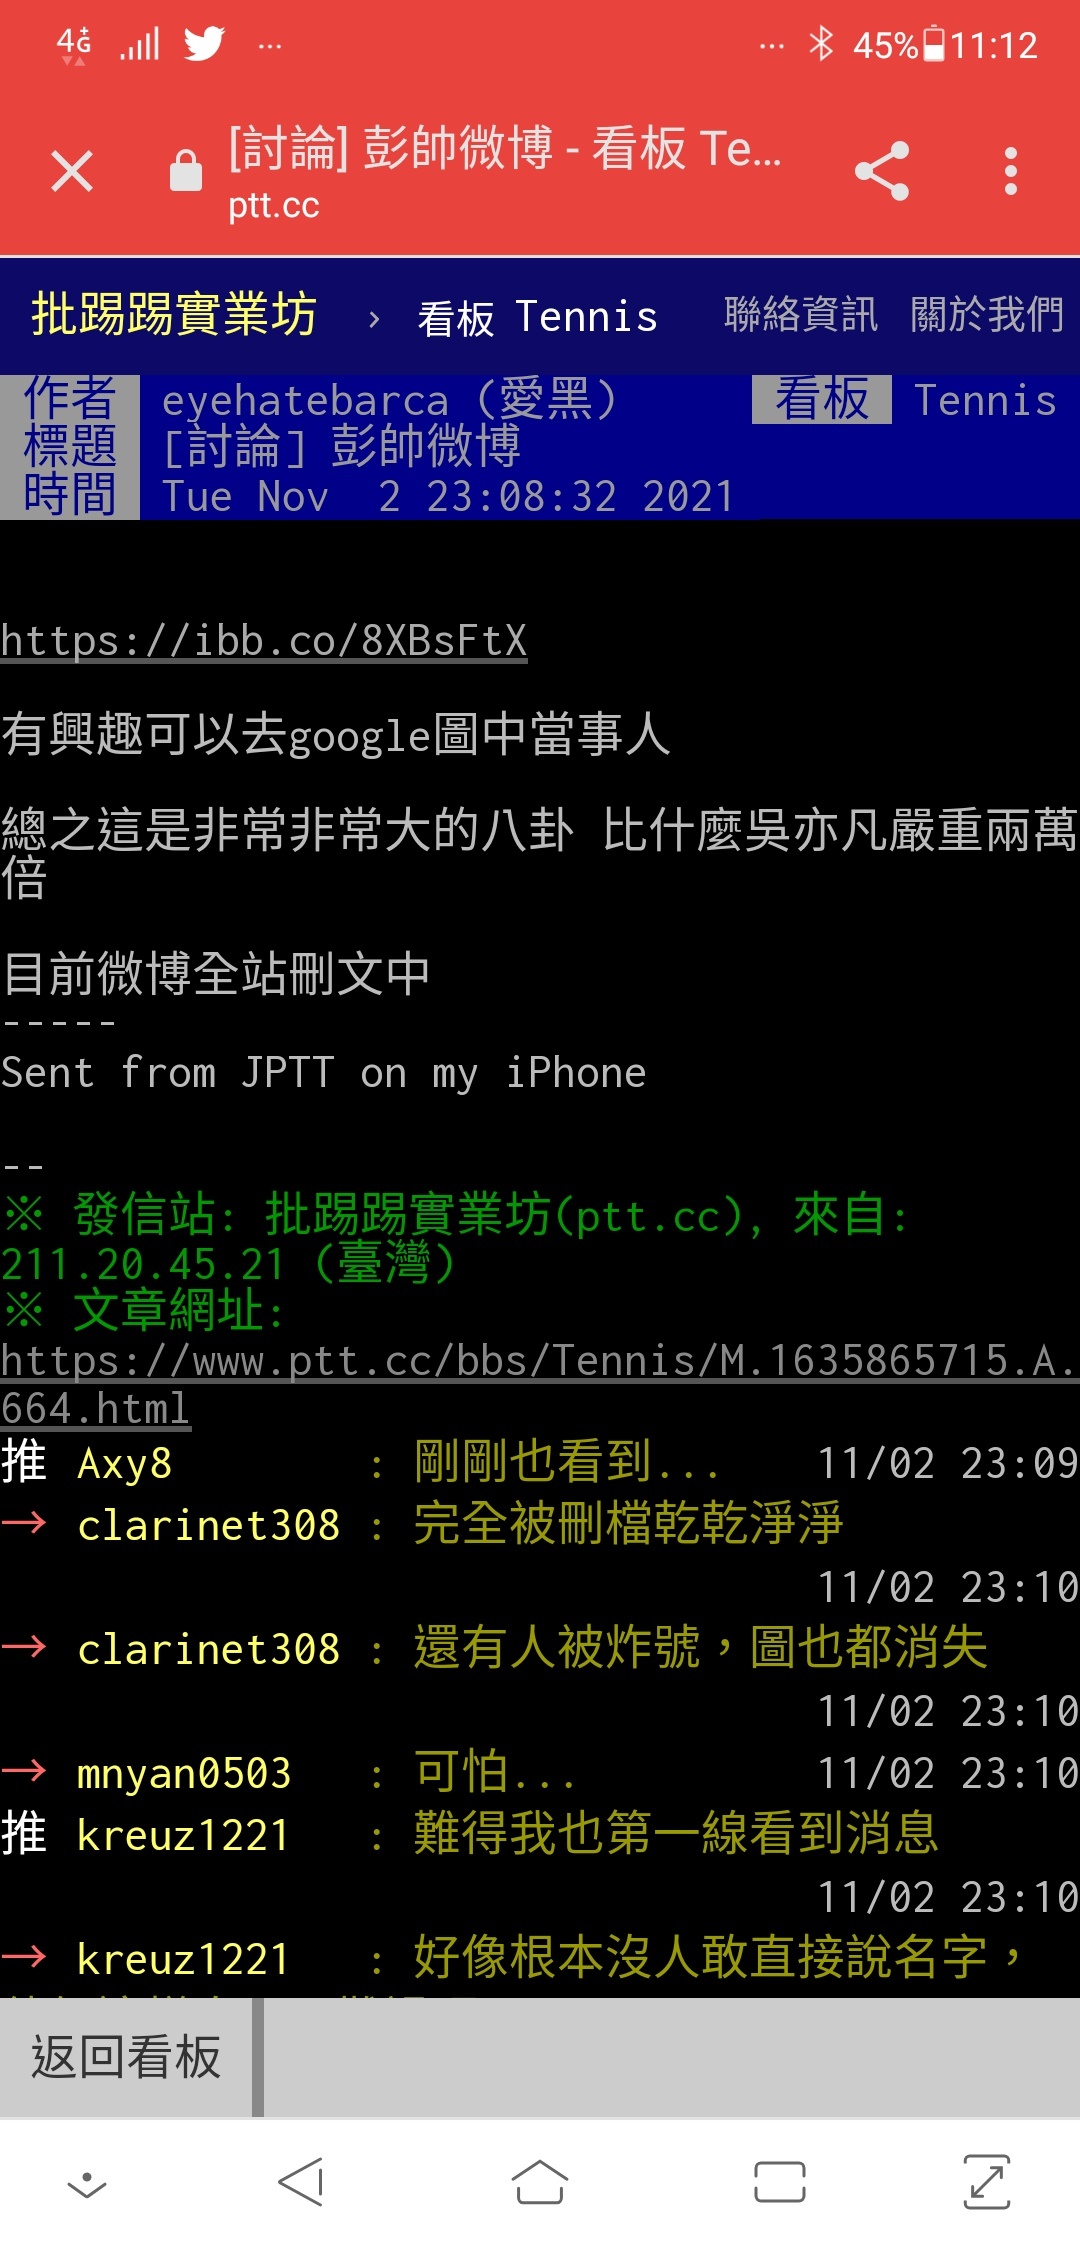Tap the share icon in header

(x=882, y=171)
